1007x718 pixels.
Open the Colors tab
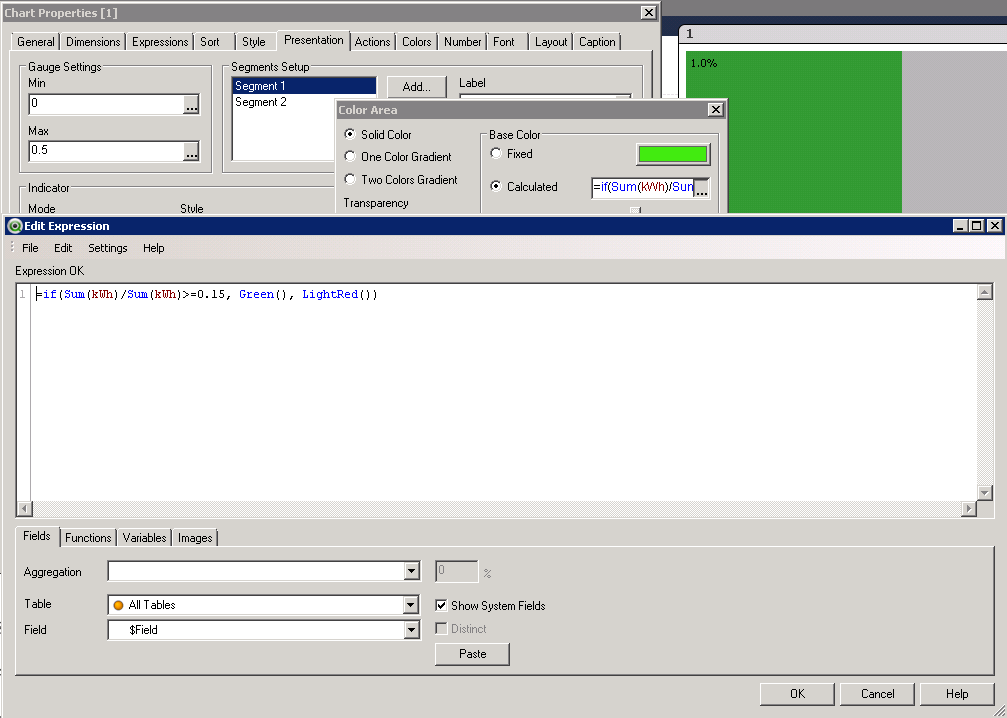[x=417, y=42]
